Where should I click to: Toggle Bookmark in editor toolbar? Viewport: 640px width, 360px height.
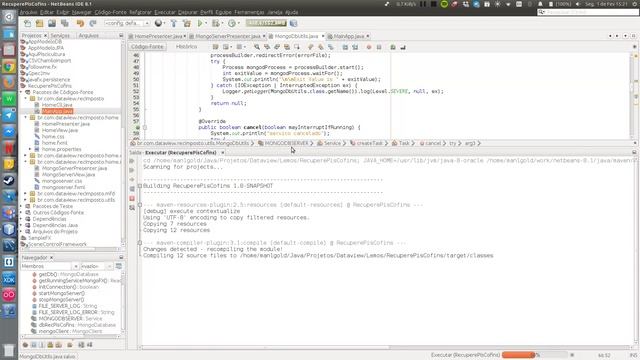click(x=331, y=47)
